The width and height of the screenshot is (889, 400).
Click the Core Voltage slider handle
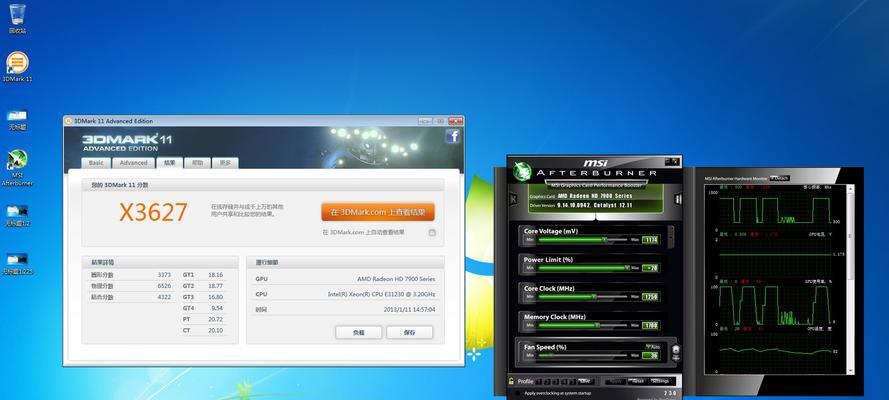(x=605, y=240)
